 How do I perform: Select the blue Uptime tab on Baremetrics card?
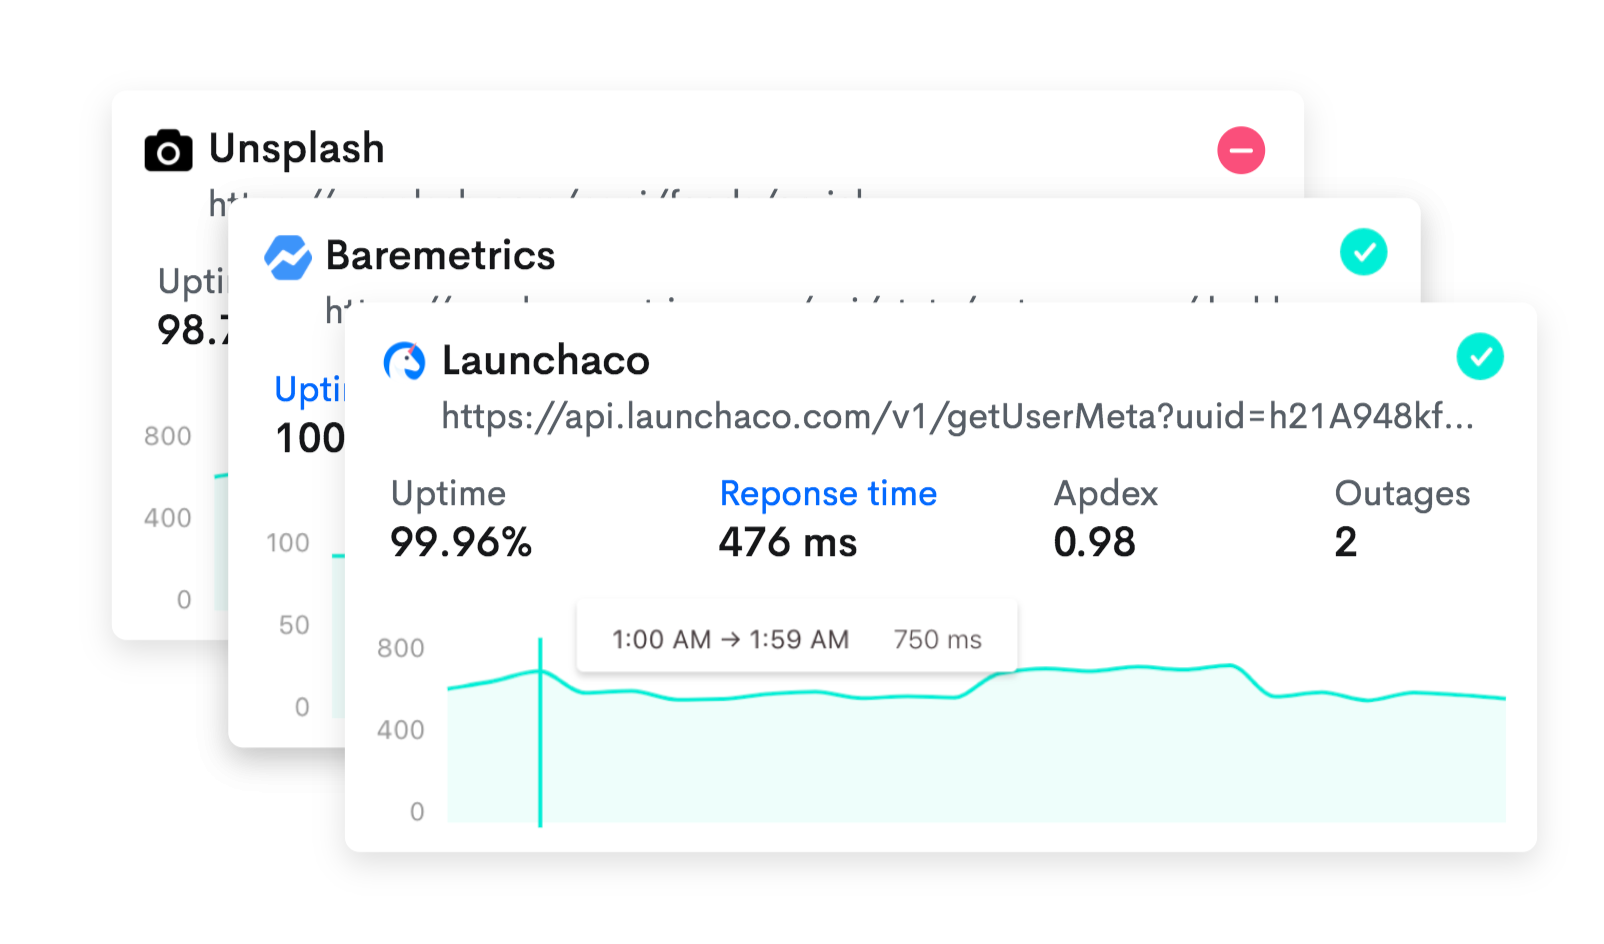(309, 389)
